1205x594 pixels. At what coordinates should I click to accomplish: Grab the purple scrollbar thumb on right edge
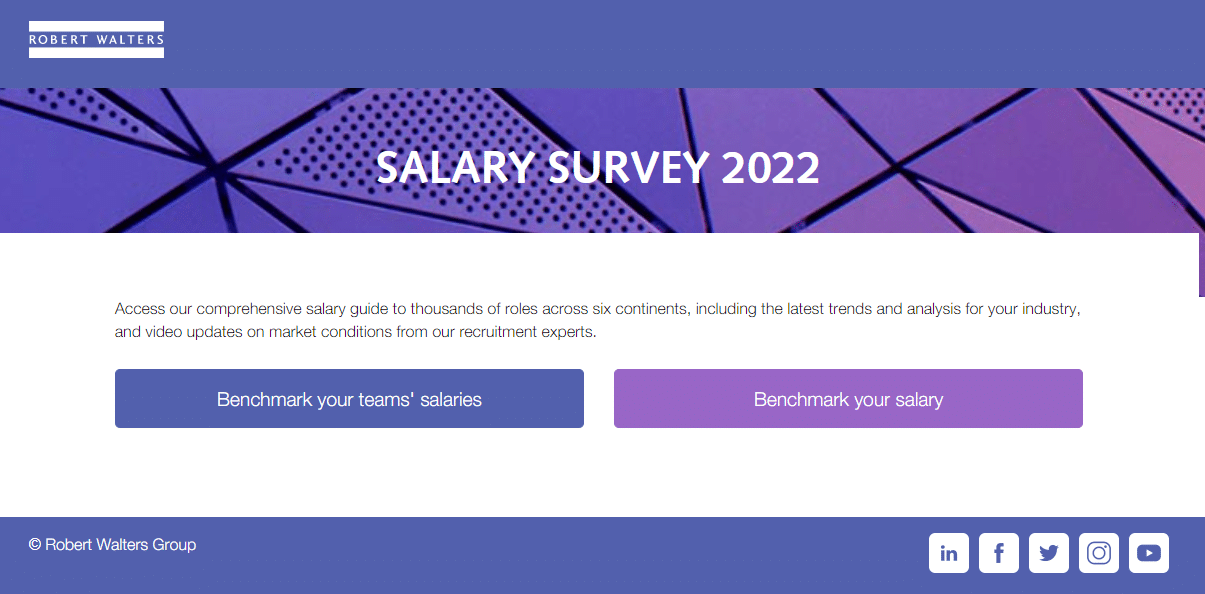[x=1201, y=265]
